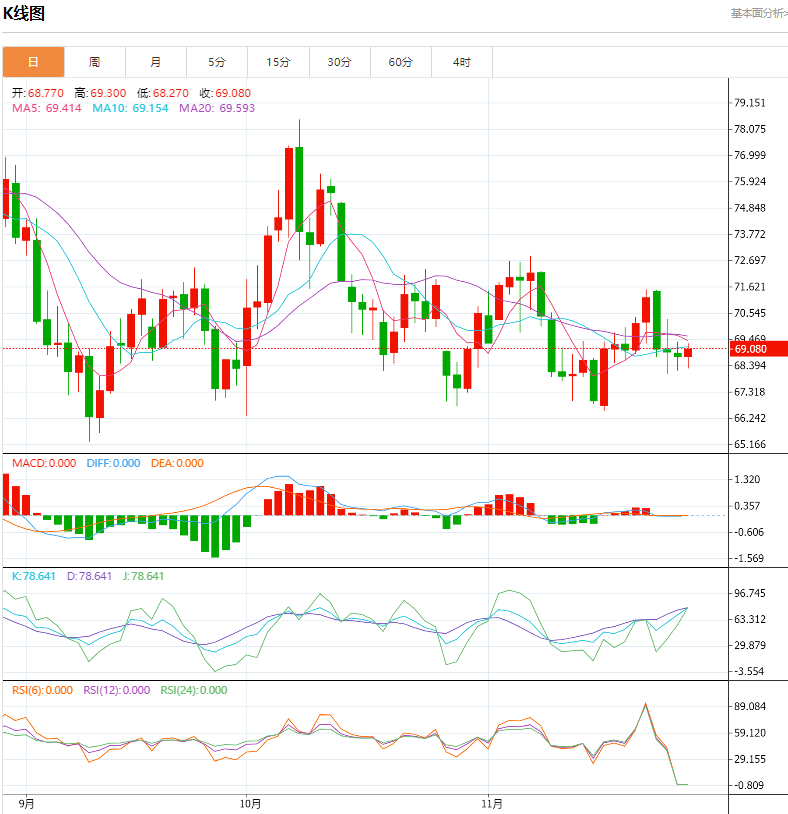Screen dimensions: 788x814
Task: Open the 4时 interval tab
Action: click(462, 62)
